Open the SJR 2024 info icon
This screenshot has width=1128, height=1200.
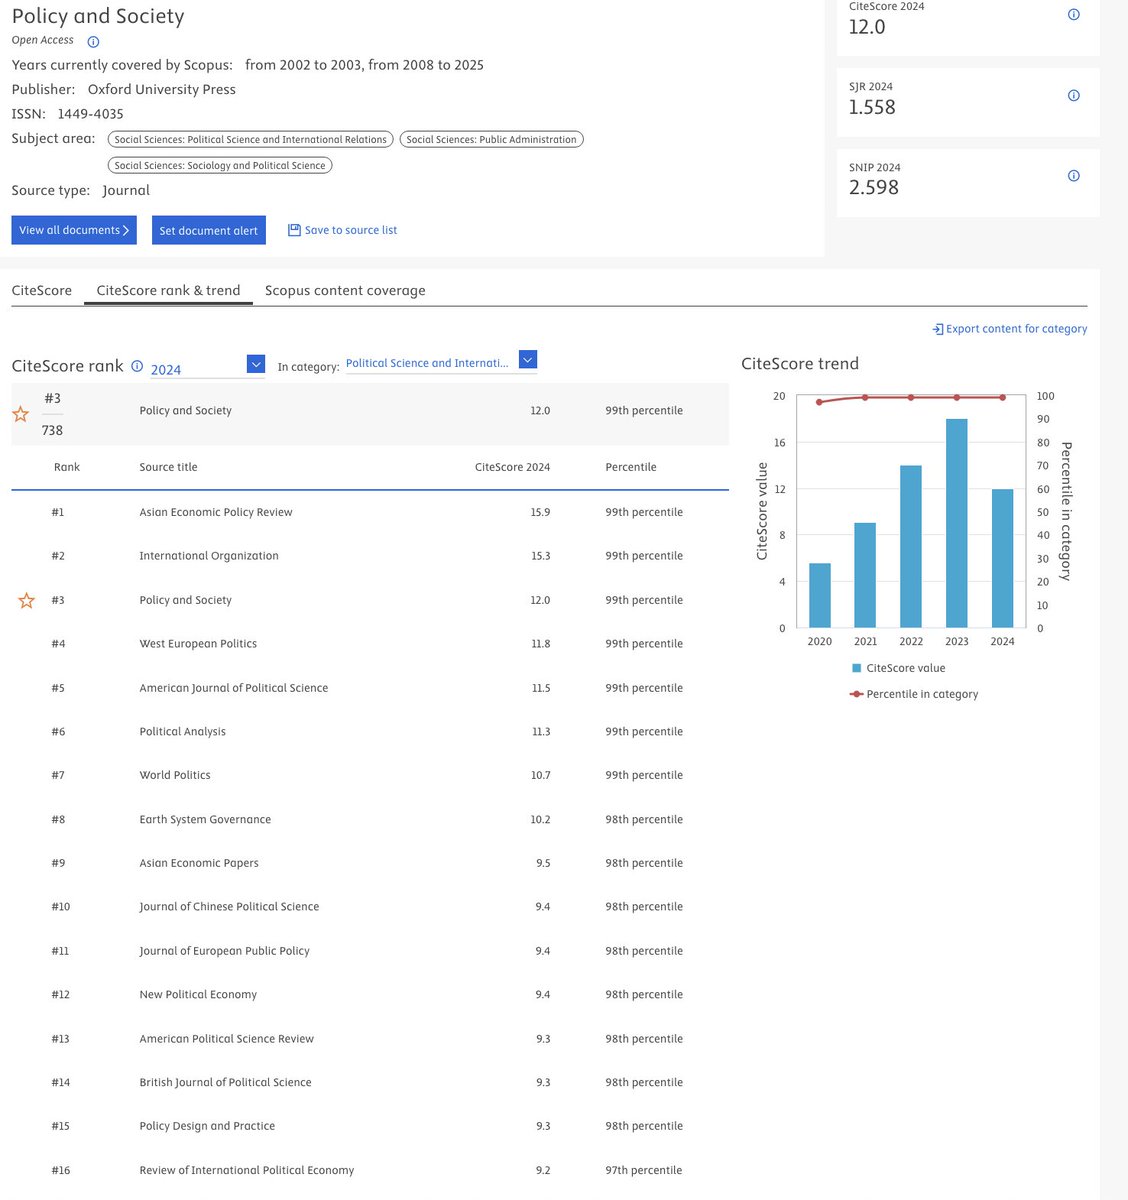(1074, 96)
